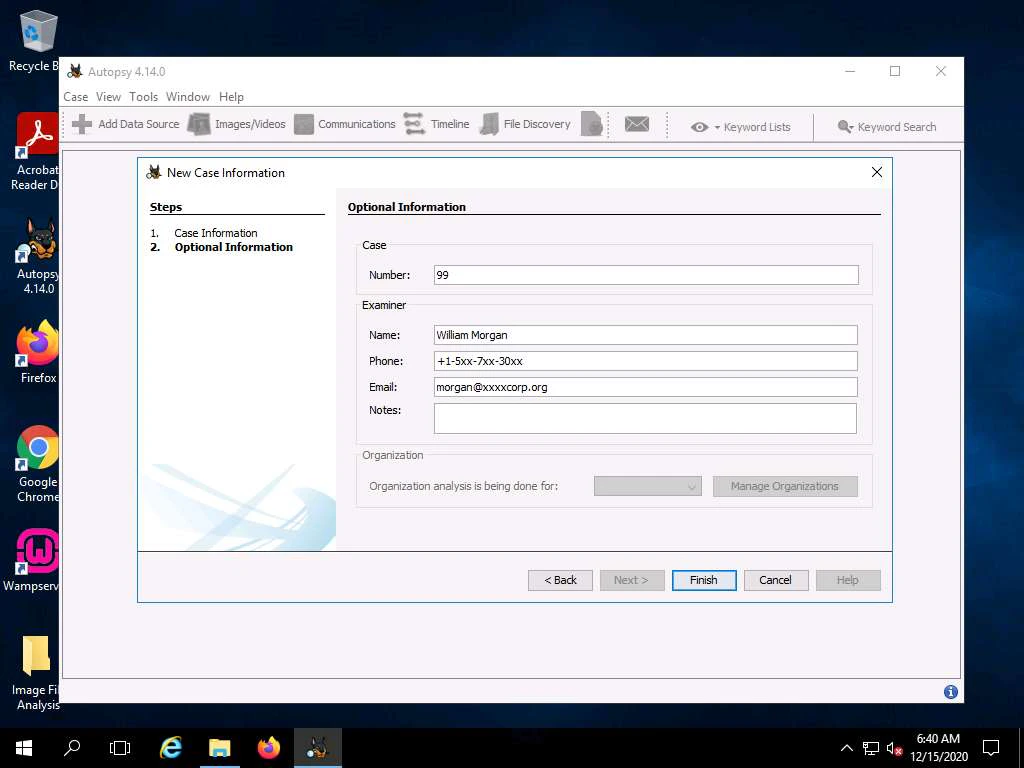Click the muted volume tray icon
Screen dimensions: 1024x768
coord(893,748)
